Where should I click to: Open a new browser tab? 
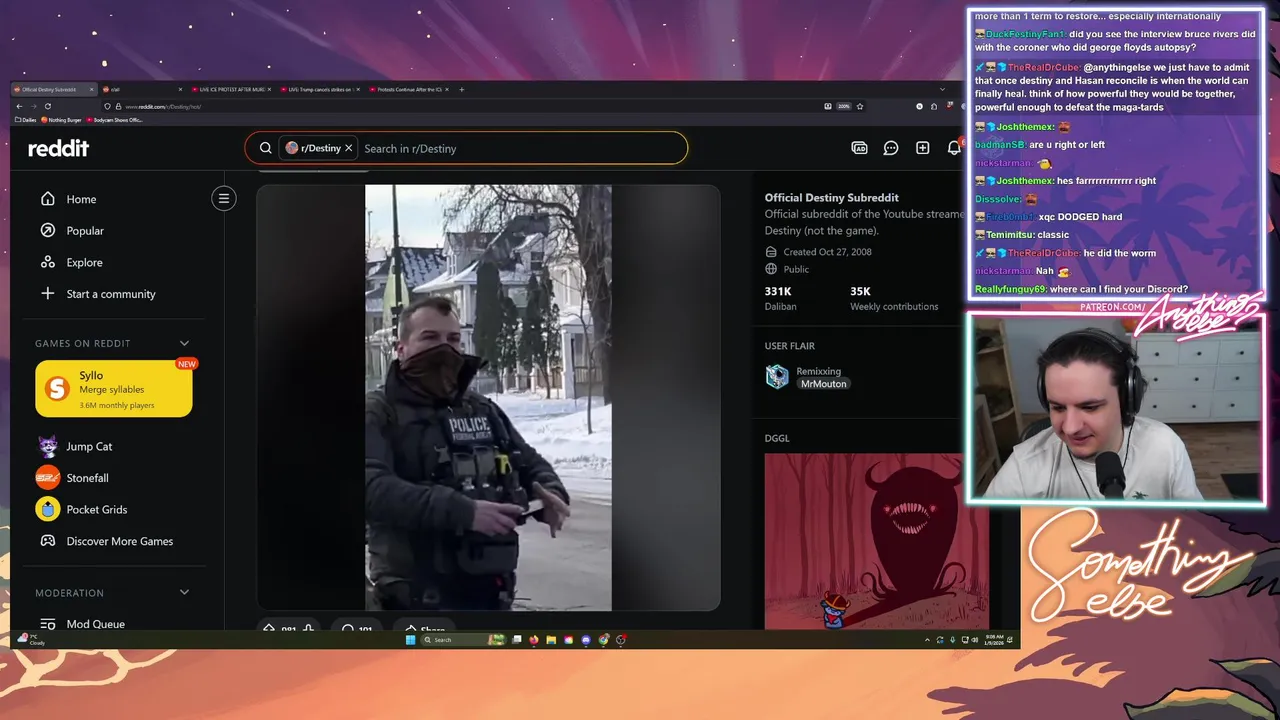(461, 89)
